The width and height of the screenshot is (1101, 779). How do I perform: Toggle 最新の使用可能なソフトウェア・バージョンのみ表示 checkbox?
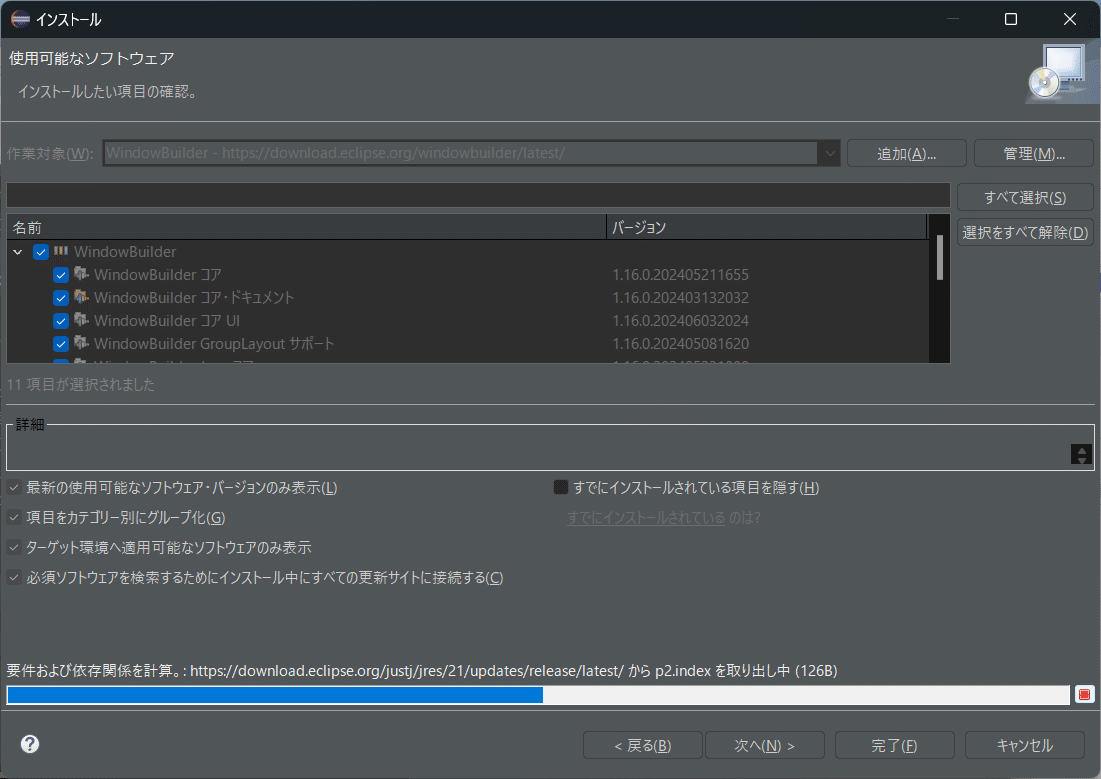[x=14, y=487]
